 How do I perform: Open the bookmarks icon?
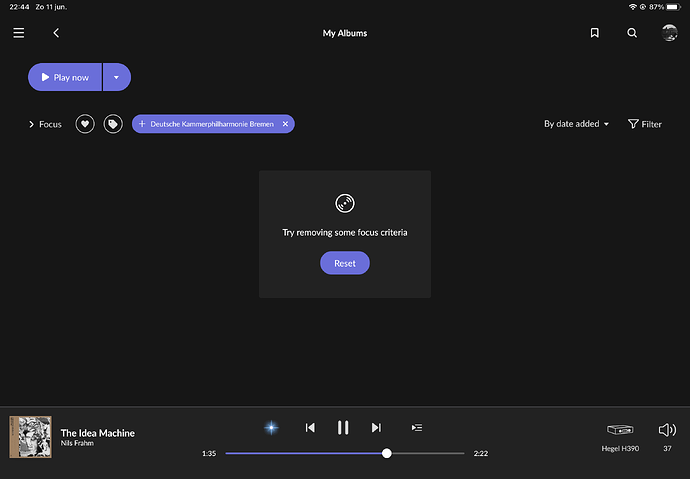click(594, 33)
